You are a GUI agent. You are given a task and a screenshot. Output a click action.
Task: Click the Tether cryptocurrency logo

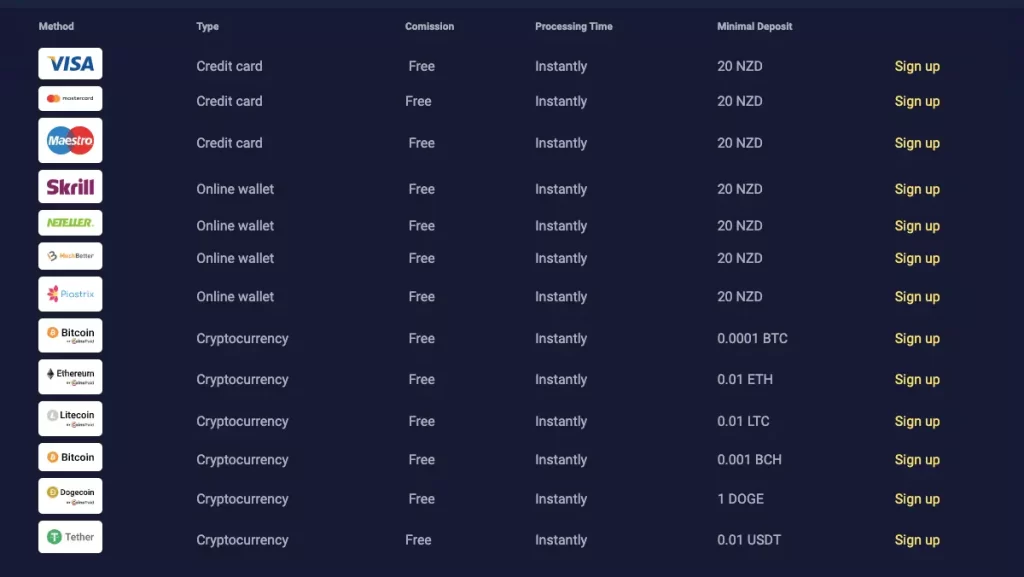tap(70, 537)
